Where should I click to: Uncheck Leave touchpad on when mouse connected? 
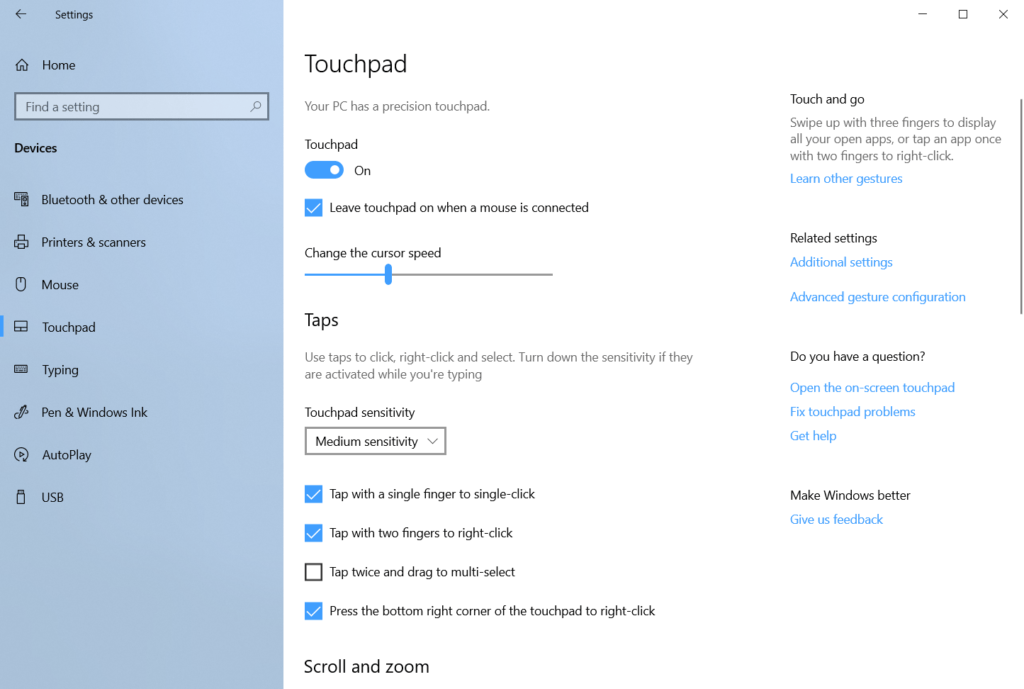pyautogui.click(x=313, y=208)
